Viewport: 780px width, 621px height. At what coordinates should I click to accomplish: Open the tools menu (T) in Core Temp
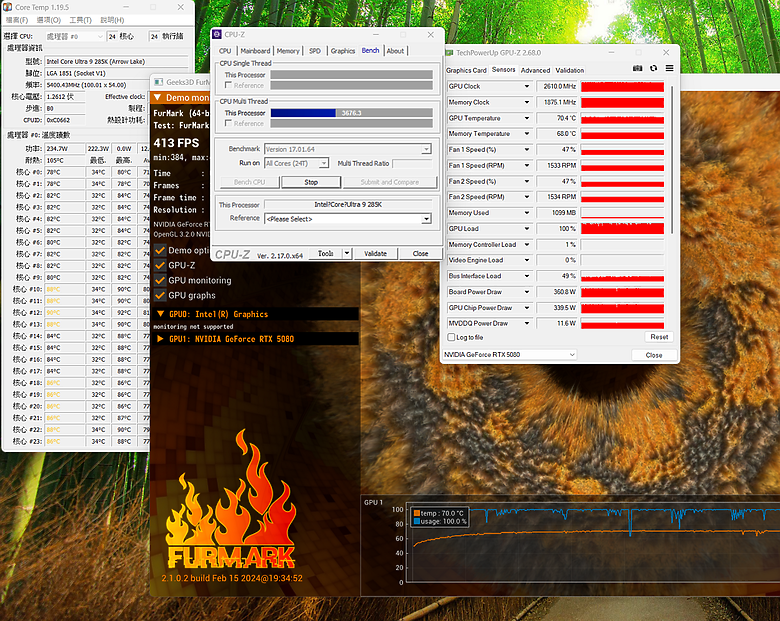pyautogui.click(x=81, y=20)
